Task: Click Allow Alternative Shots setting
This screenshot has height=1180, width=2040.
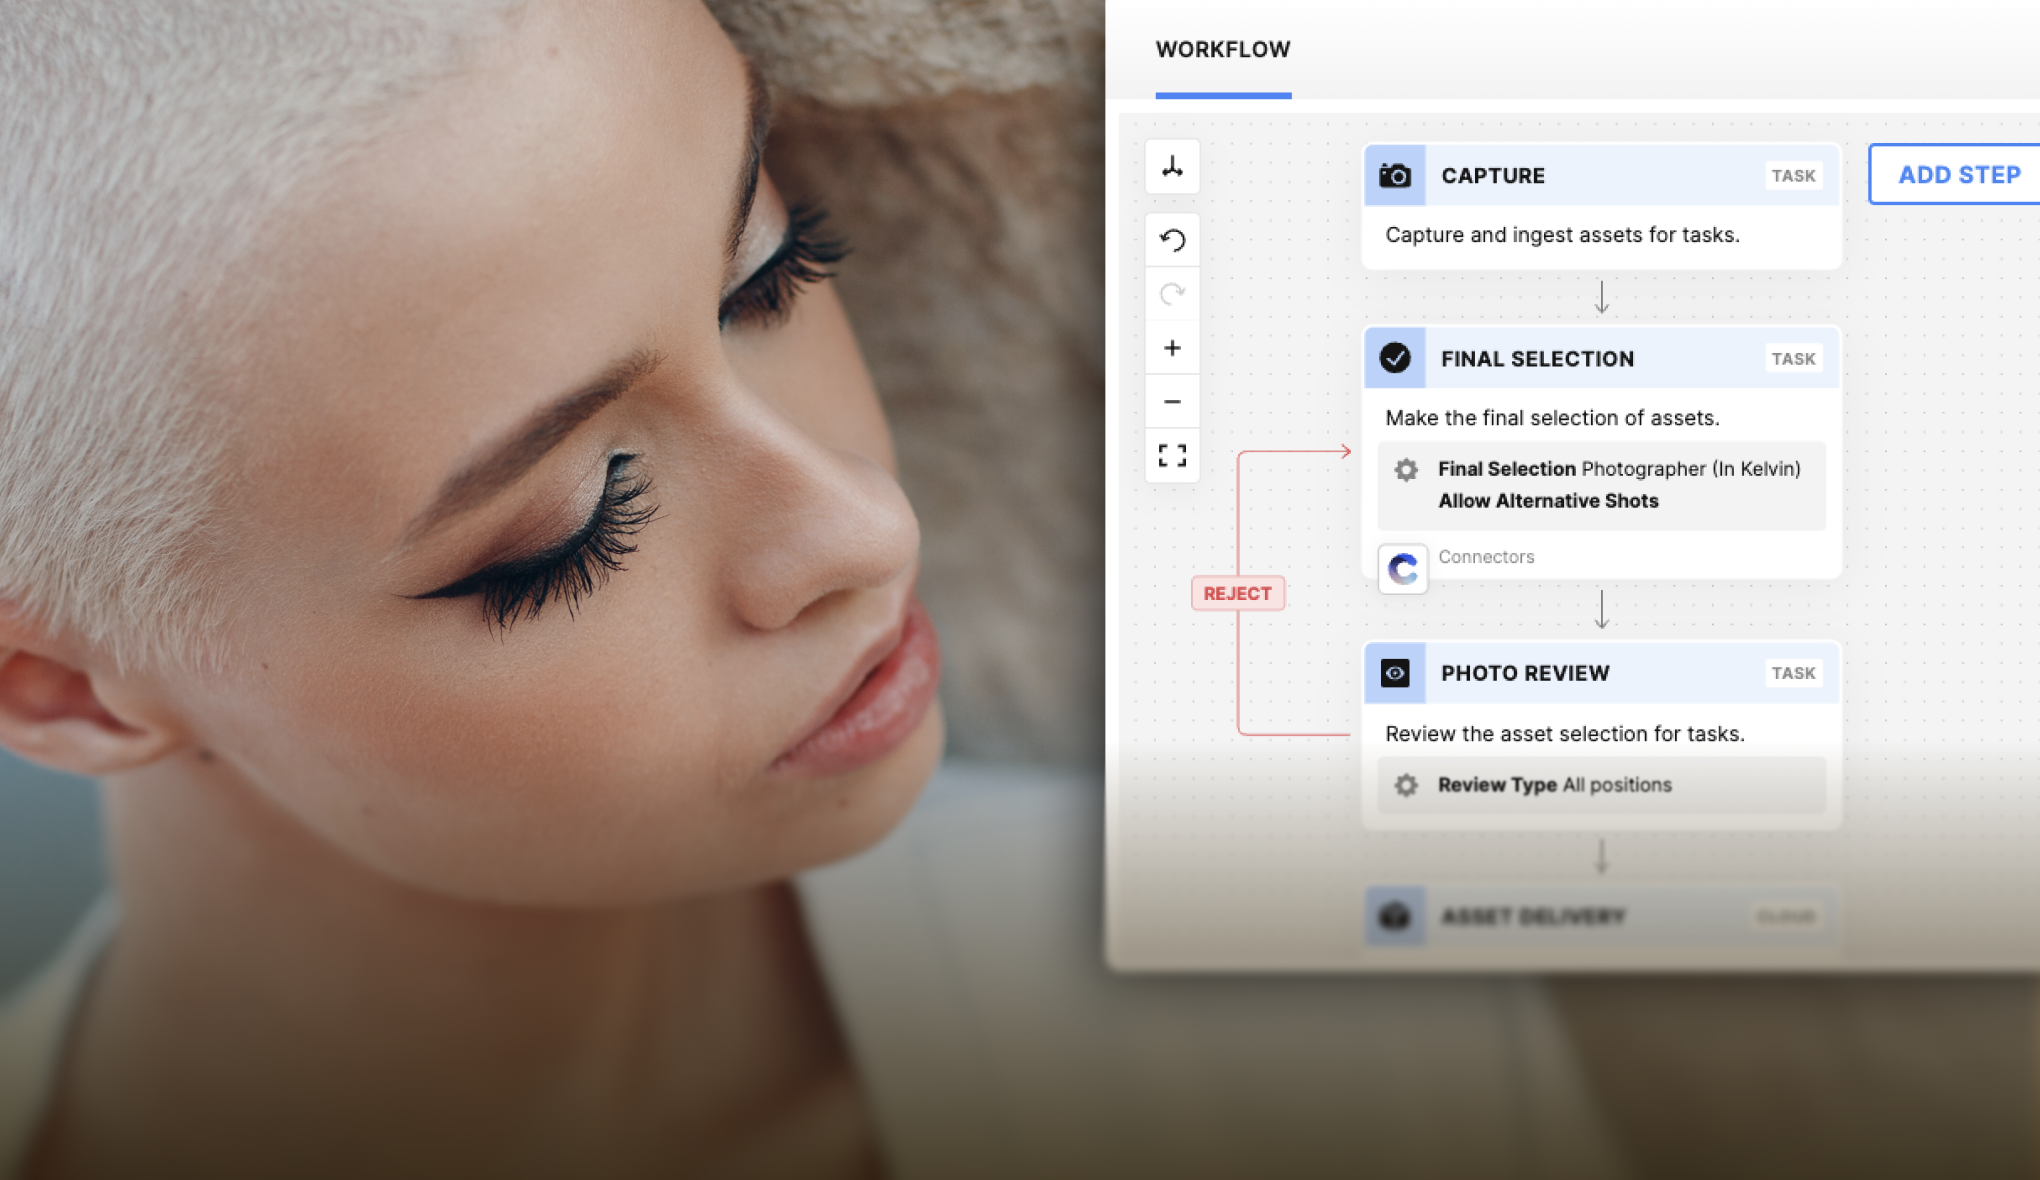Action: pos(1548,501)
